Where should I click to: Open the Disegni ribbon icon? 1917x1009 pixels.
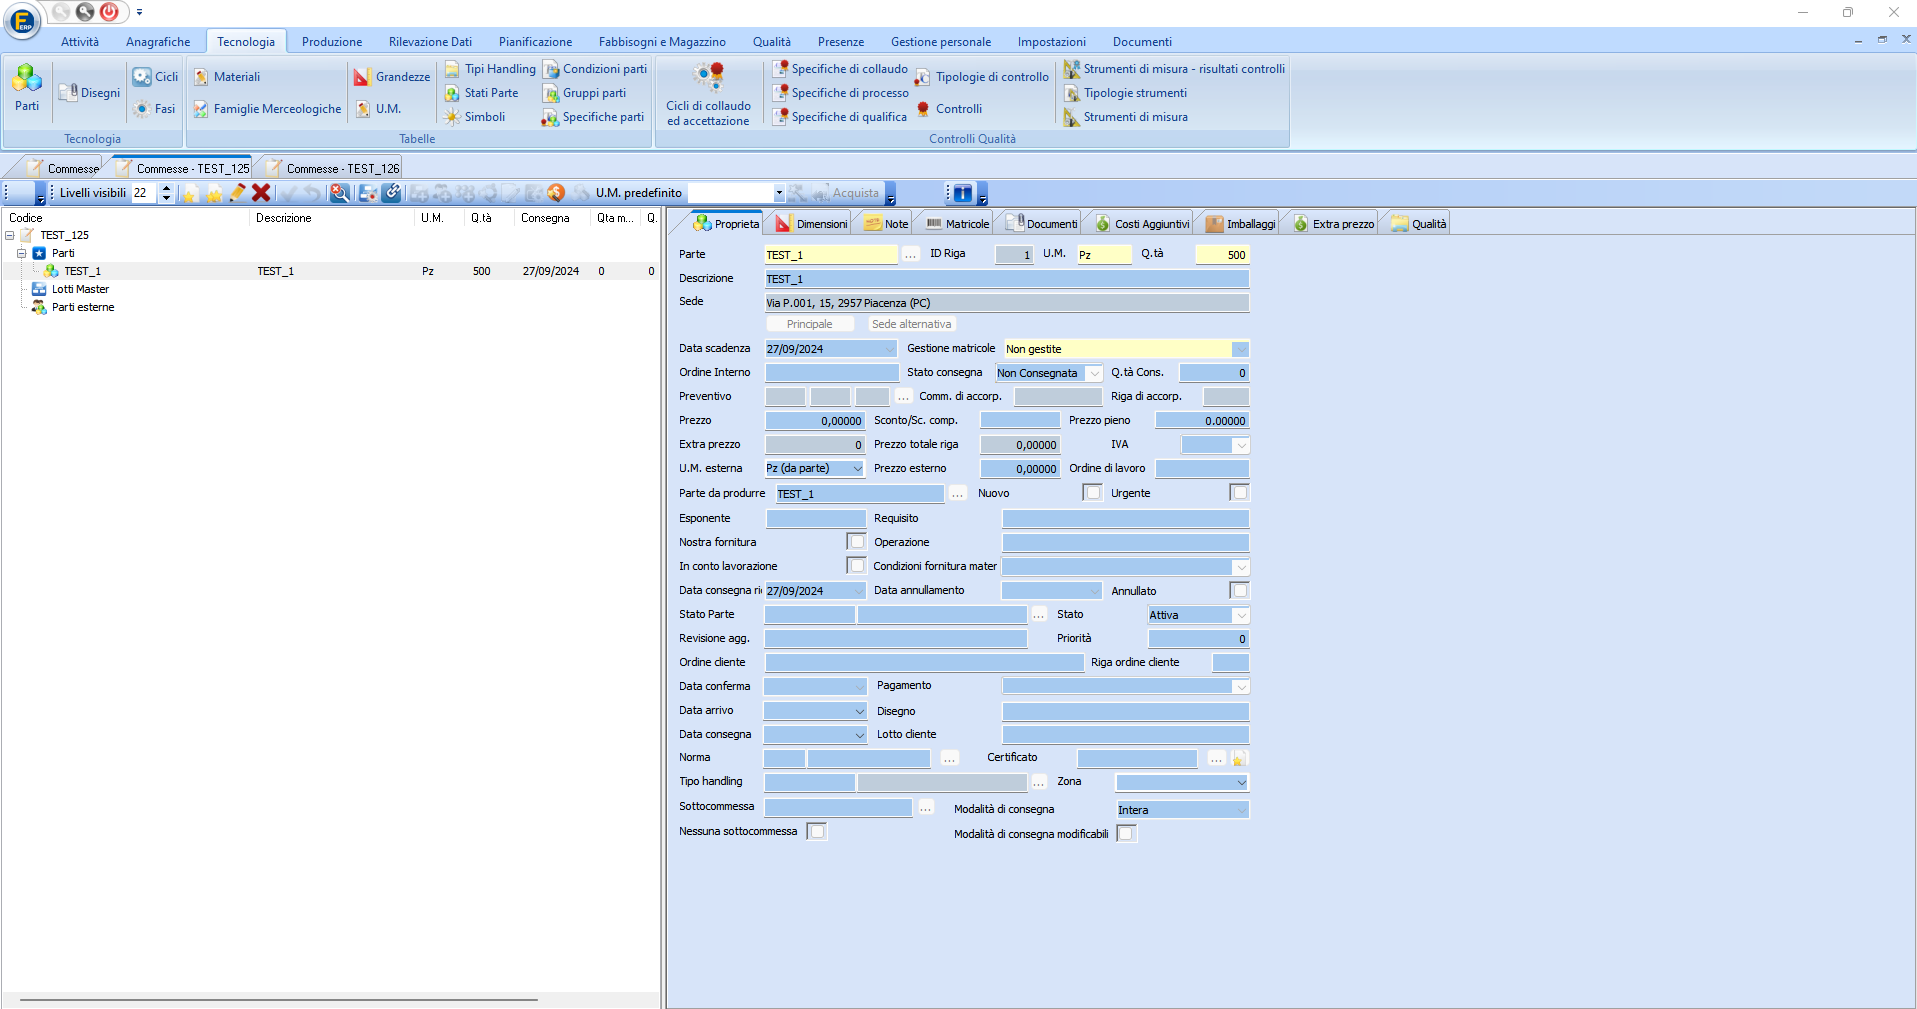[89, 93]
